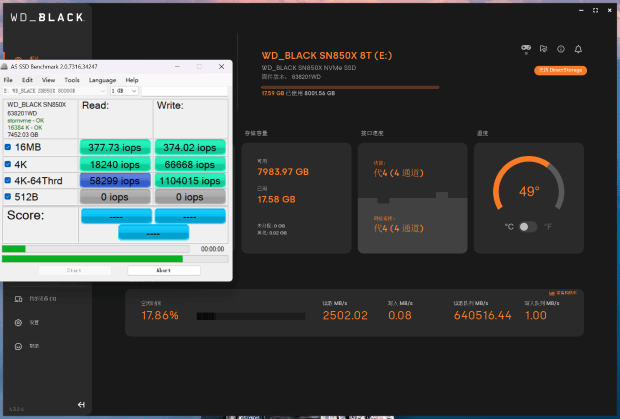Open the File menu in AS SSD
620x419 pixels.
(x=8, y=80)
